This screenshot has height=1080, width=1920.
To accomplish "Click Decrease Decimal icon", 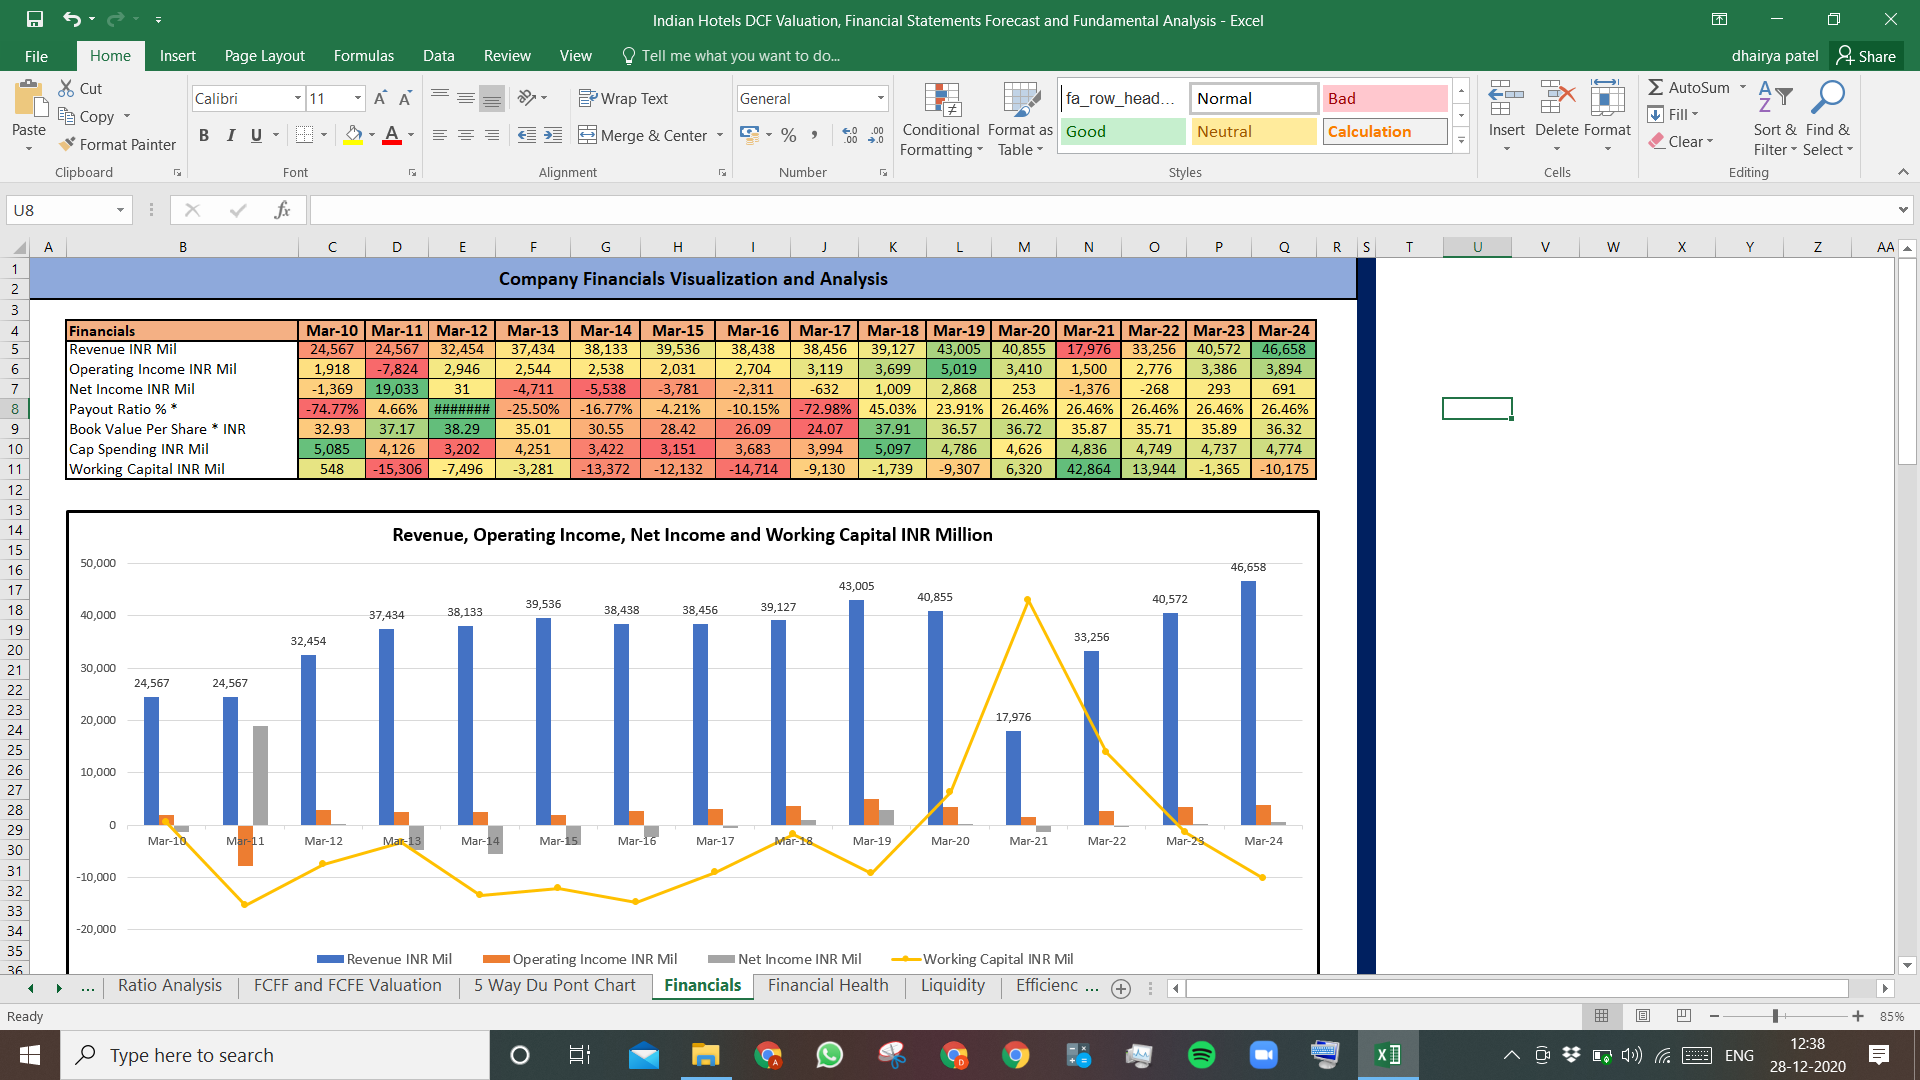I will [876, 135].
